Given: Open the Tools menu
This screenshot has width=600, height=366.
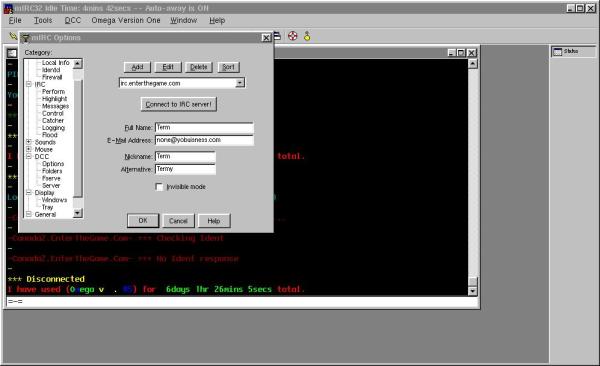Looking at the screenshot, I should click(43, 20).
